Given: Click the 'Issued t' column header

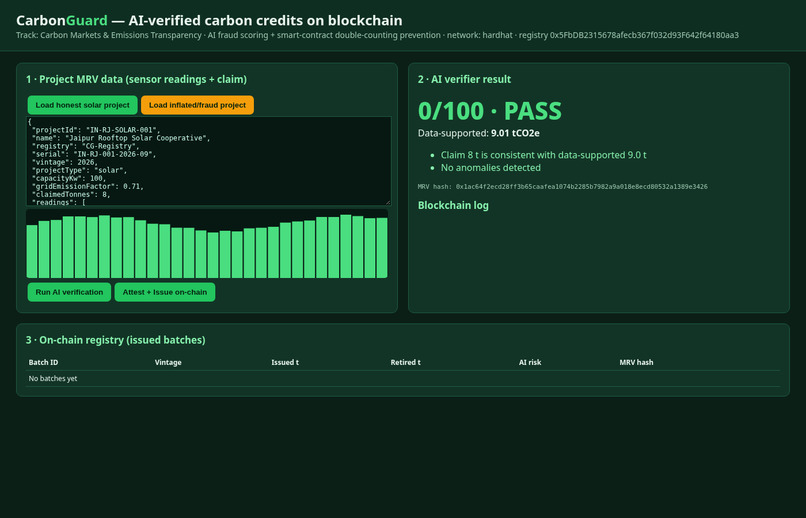Looking at the screenshot, I should tap(285, 362).
